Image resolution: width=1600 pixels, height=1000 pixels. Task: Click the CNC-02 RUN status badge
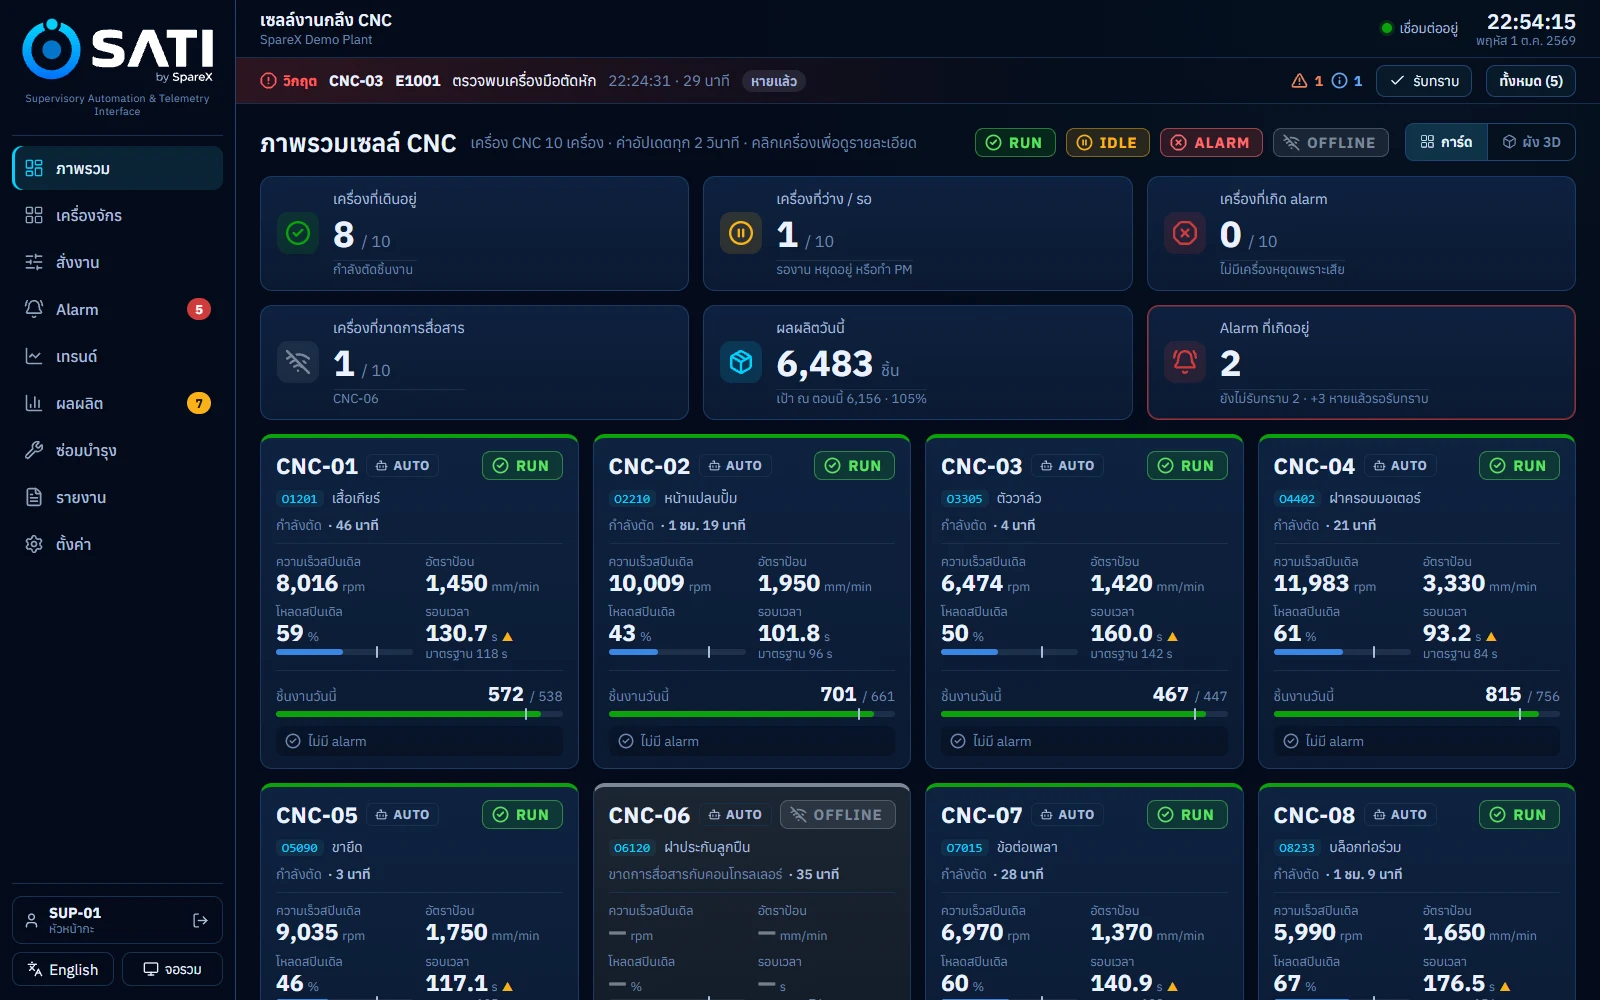pyautogui.click(x=854, y=466)
